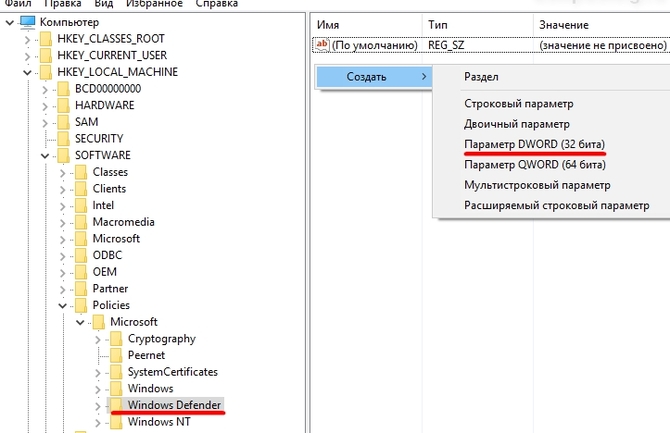The width and height of the screenshot is (670, 433).
Task: Expand the HKEY_CLASSES_ROOT hive
Action: [x=27, y=40]
